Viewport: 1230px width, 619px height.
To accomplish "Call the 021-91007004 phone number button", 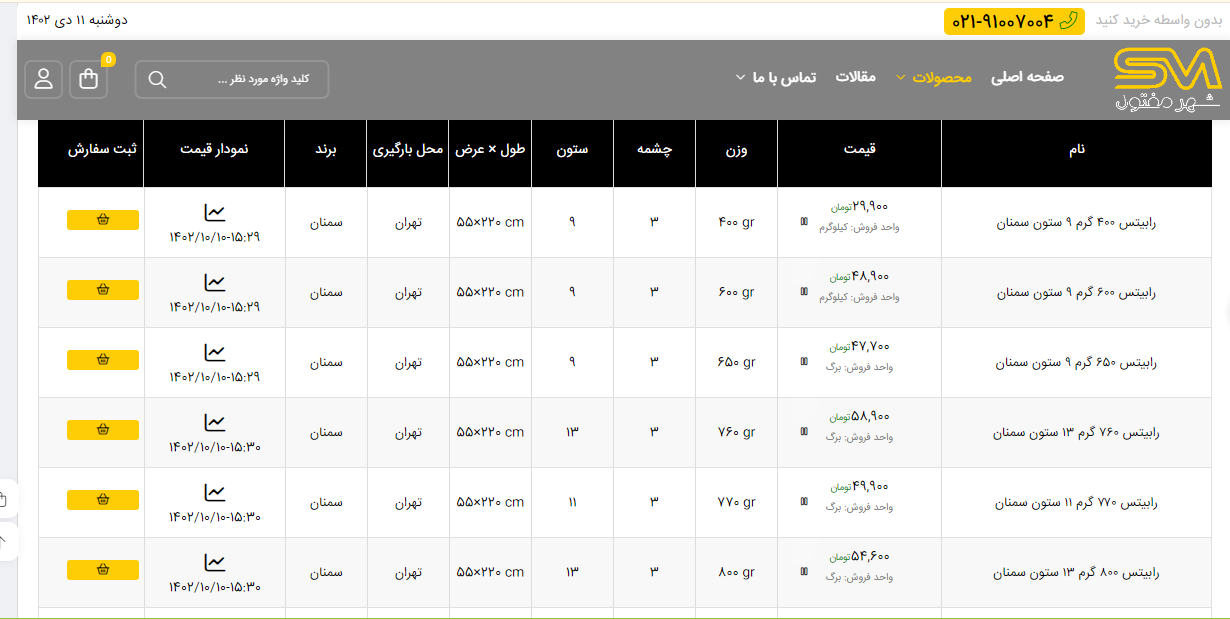I will click(1014, 21).
